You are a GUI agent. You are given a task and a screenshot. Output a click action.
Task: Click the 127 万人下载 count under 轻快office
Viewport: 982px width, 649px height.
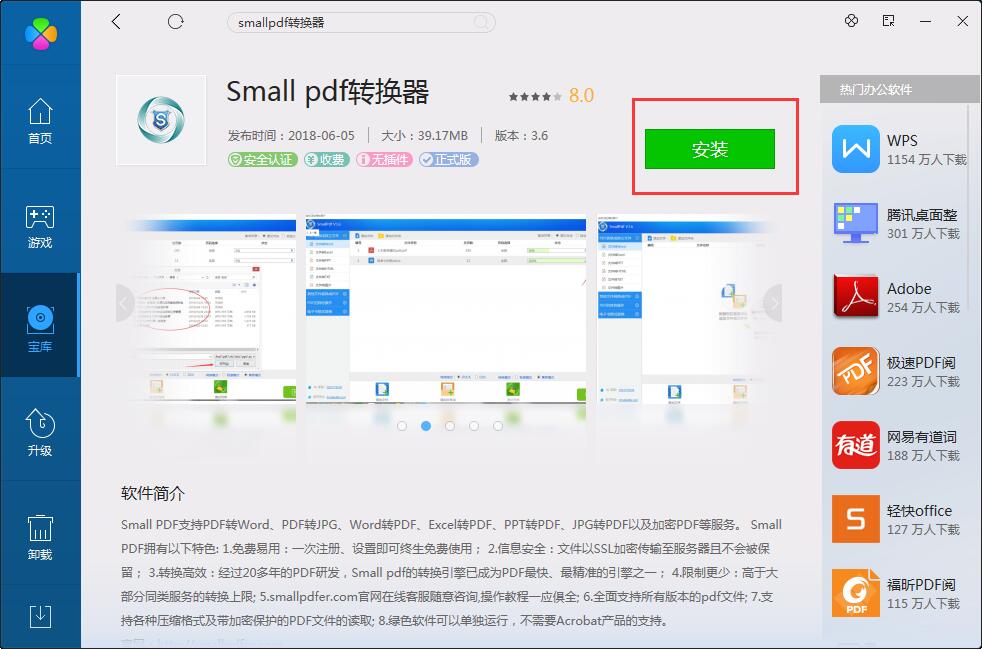pyautogui.click(x=923, y=529)
